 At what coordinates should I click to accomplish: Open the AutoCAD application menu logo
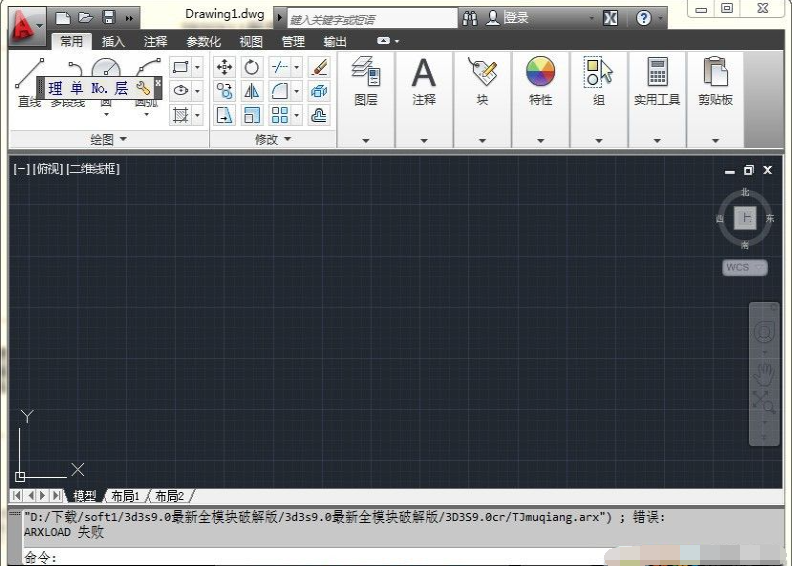click(26, 25)
